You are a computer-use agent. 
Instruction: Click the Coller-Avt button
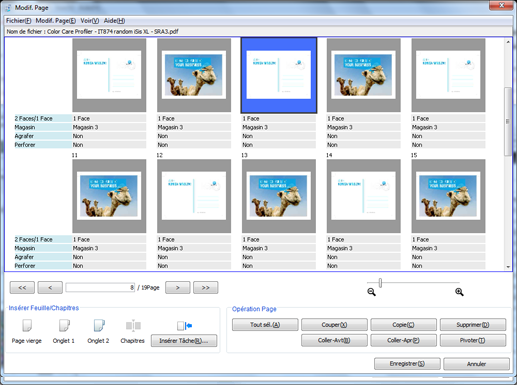pyautogui.click(x=334, y=340)
